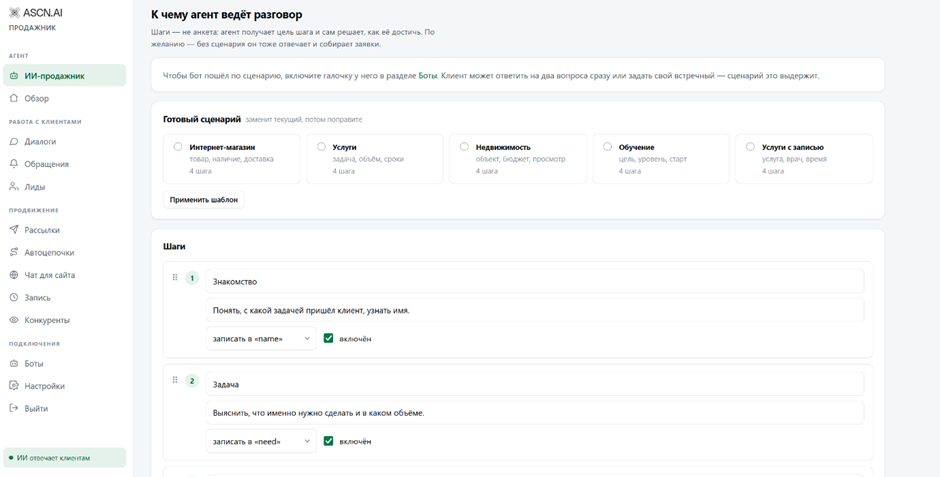The height and width of the screenshot is (477, 940).
Task: Click the Шаги section heading
Action: click(174, 246)
